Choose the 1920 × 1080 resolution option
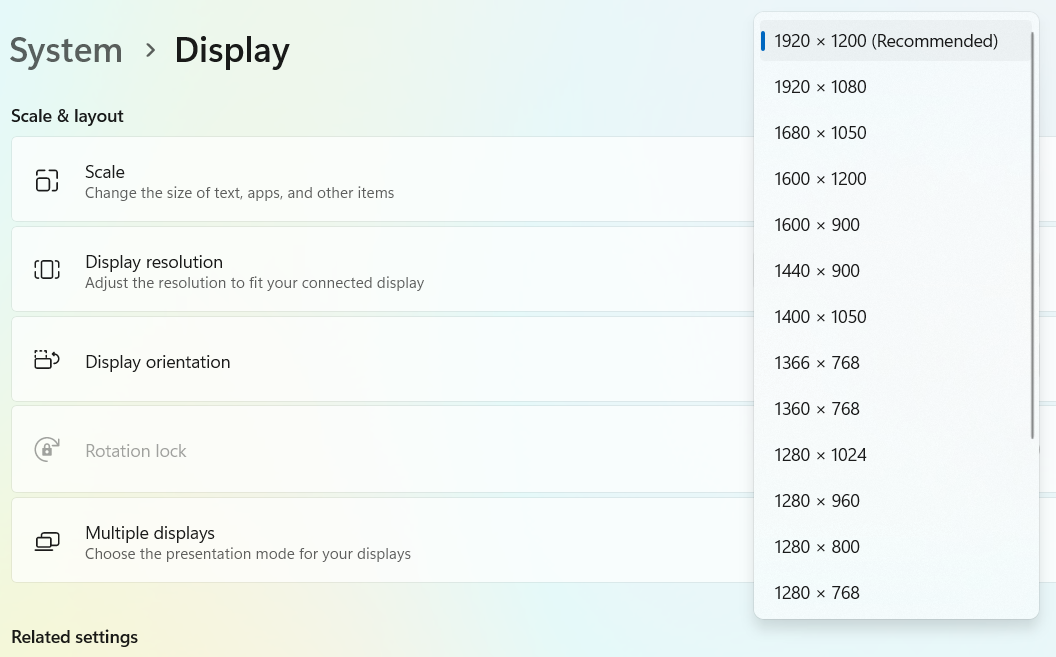The width and height of the screenshot is (1056, 657). (896, 87)
